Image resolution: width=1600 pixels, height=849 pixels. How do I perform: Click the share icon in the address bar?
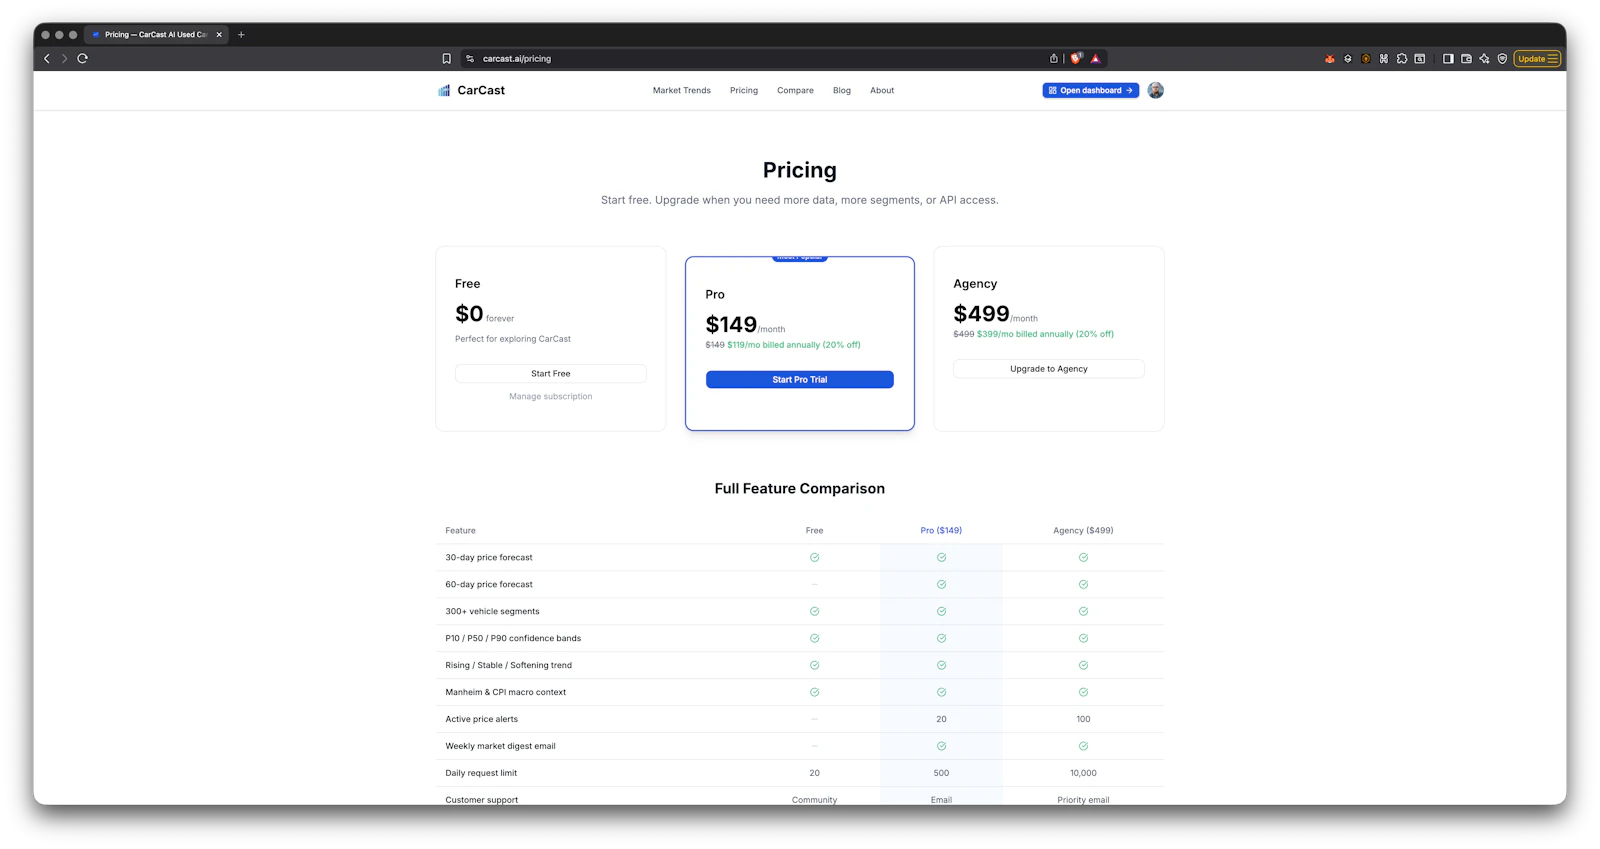[x=1053, y=58]
